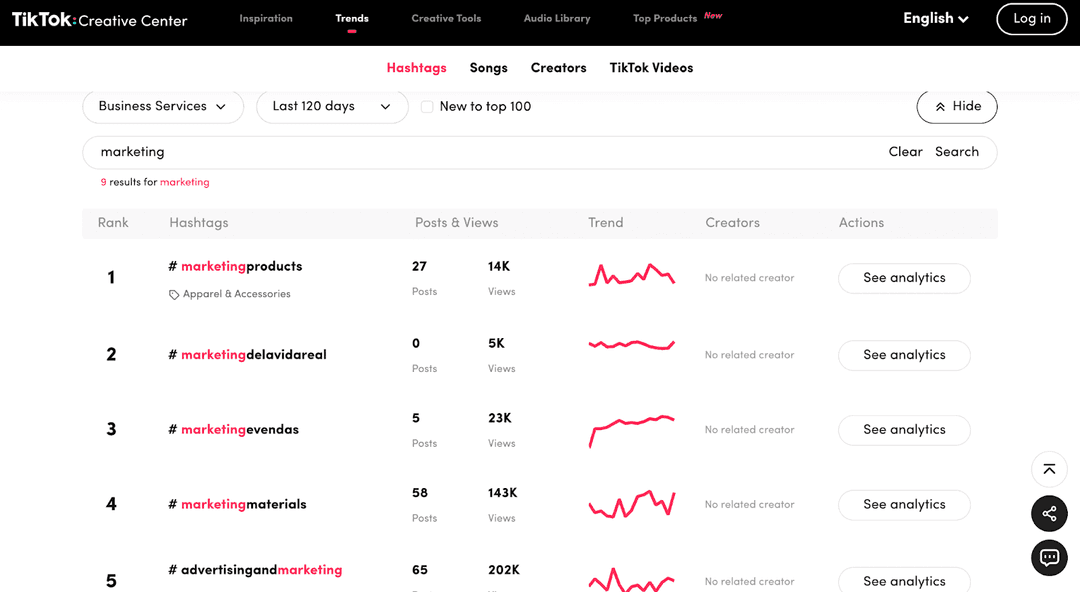The image size is (1080, 592).
Task: Enable the New to top 100 filter
Action: point(426,106)
